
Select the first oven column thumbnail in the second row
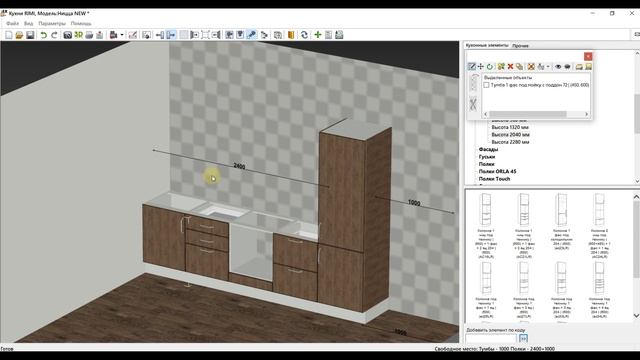[x=486, y=278]
